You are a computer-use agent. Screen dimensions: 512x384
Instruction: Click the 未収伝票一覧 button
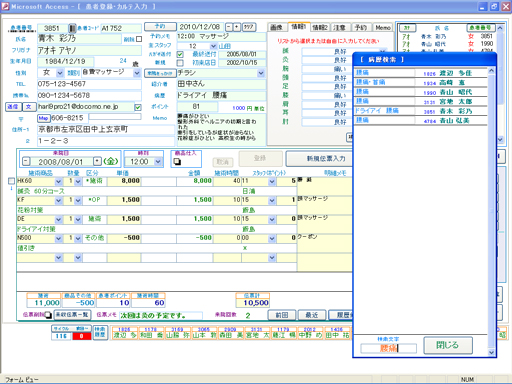(x=72, y=314)
